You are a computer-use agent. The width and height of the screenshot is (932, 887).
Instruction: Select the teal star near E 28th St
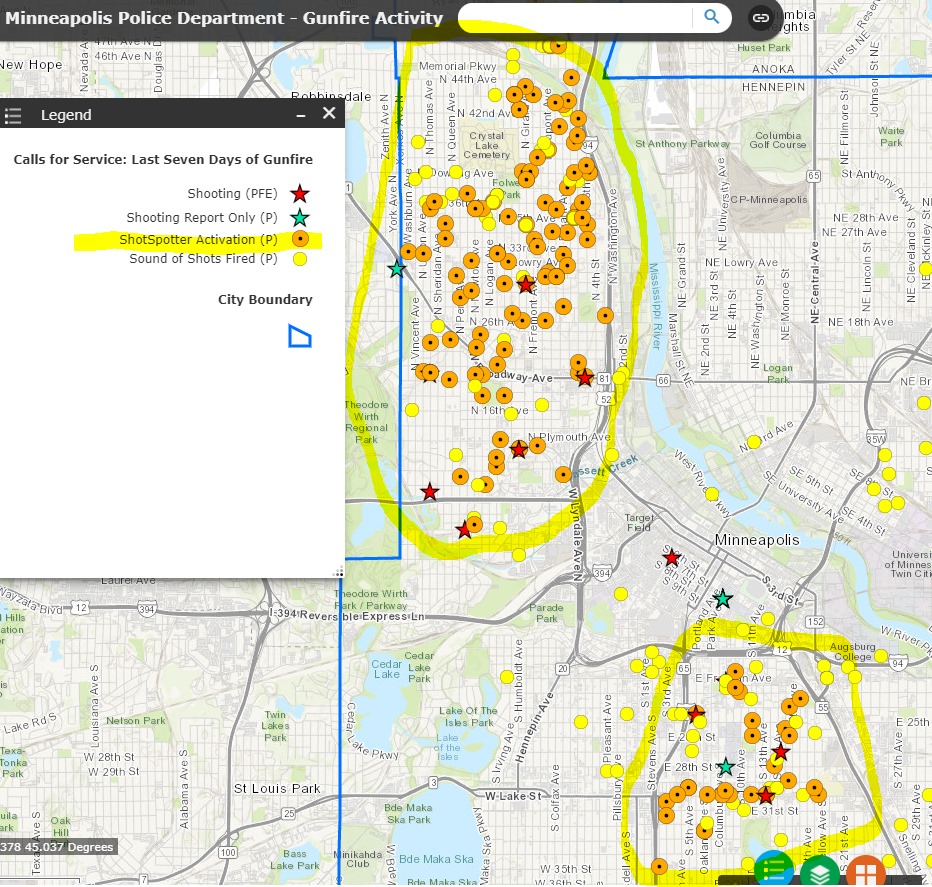[725, 766]
